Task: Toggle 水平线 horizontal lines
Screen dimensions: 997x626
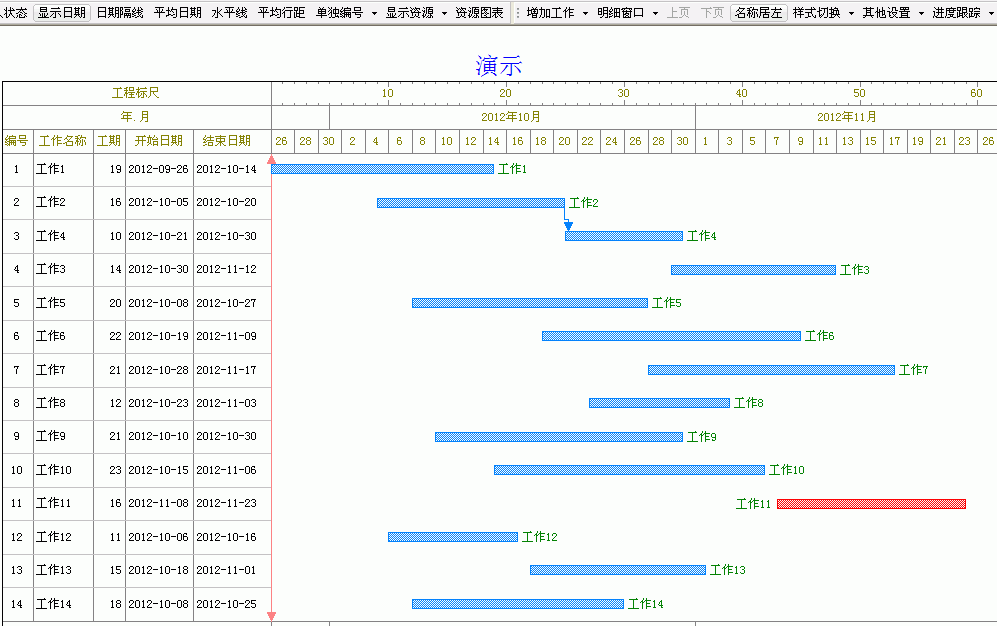Action: [229, 13]
